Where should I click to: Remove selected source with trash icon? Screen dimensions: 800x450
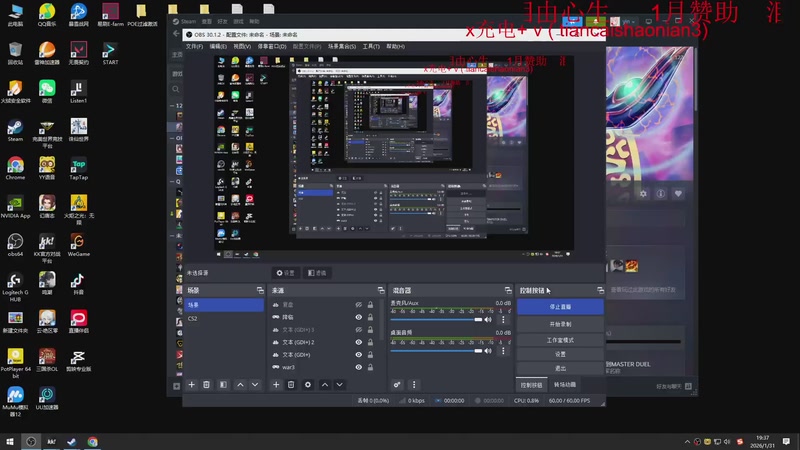coord(292,384)
